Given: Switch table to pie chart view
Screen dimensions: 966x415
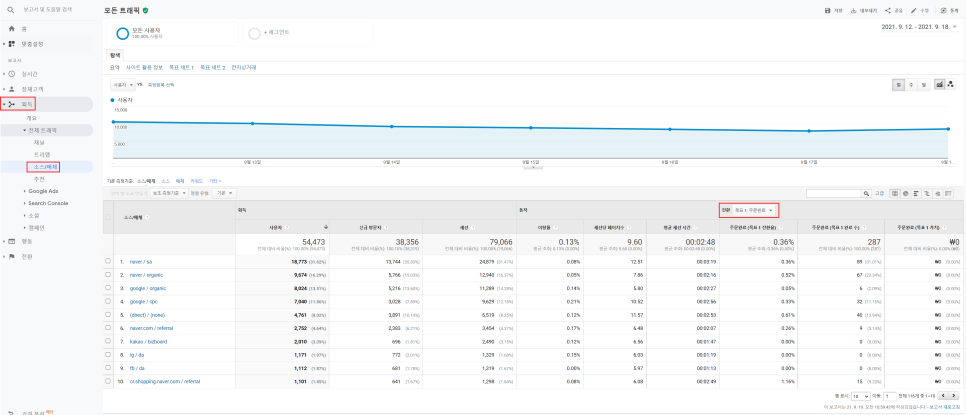Looking at the screenshot, I should (905, 193).
